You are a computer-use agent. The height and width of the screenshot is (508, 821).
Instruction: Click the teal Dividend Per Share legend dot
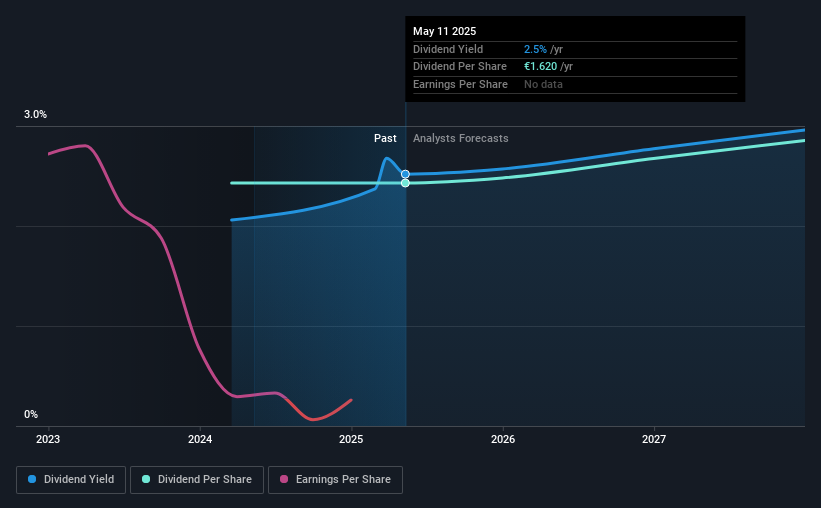(146, 479)
